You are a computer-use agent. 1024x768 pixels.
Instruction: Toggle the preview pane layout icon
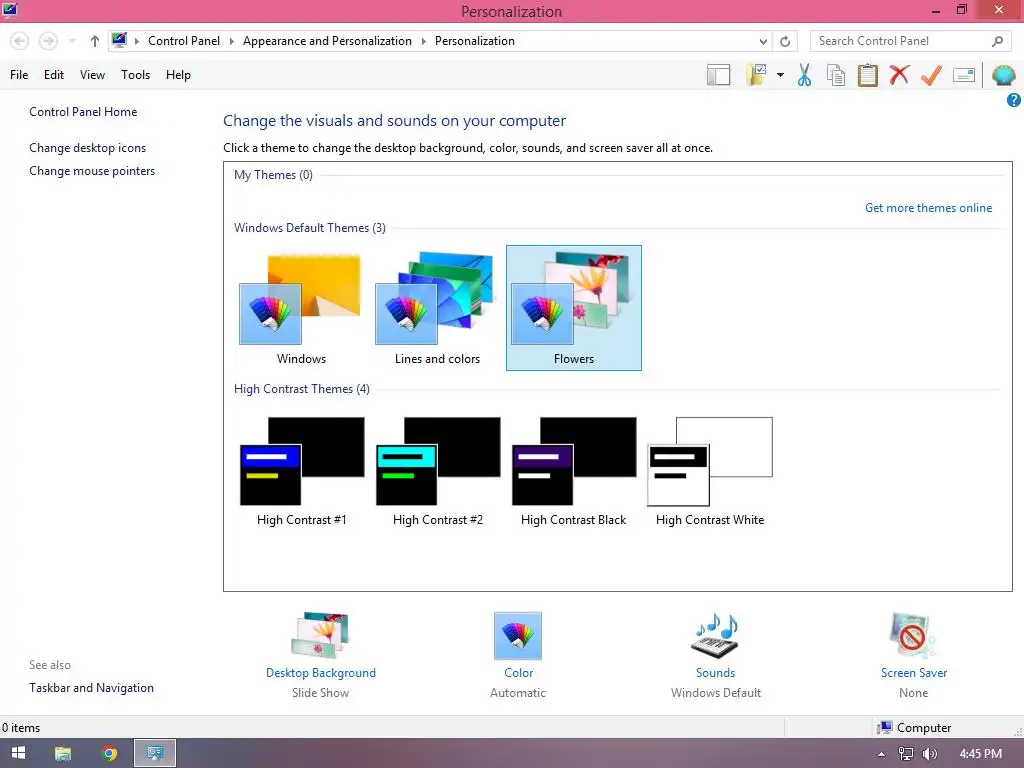(x=718, y=75)
